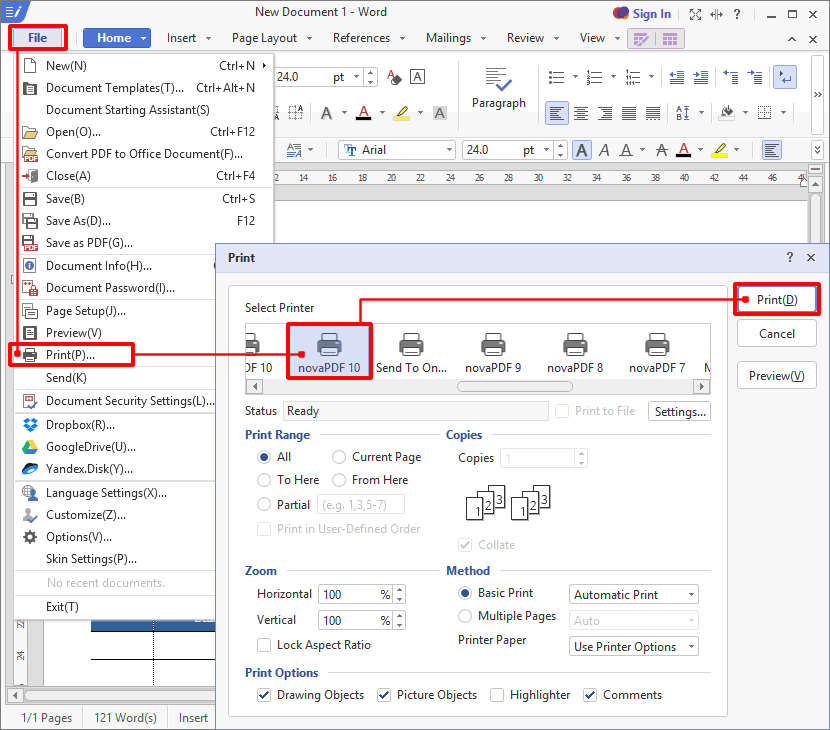Expand the Insert menu arrow
The image size is (830, 730).
tap(209, 38)
